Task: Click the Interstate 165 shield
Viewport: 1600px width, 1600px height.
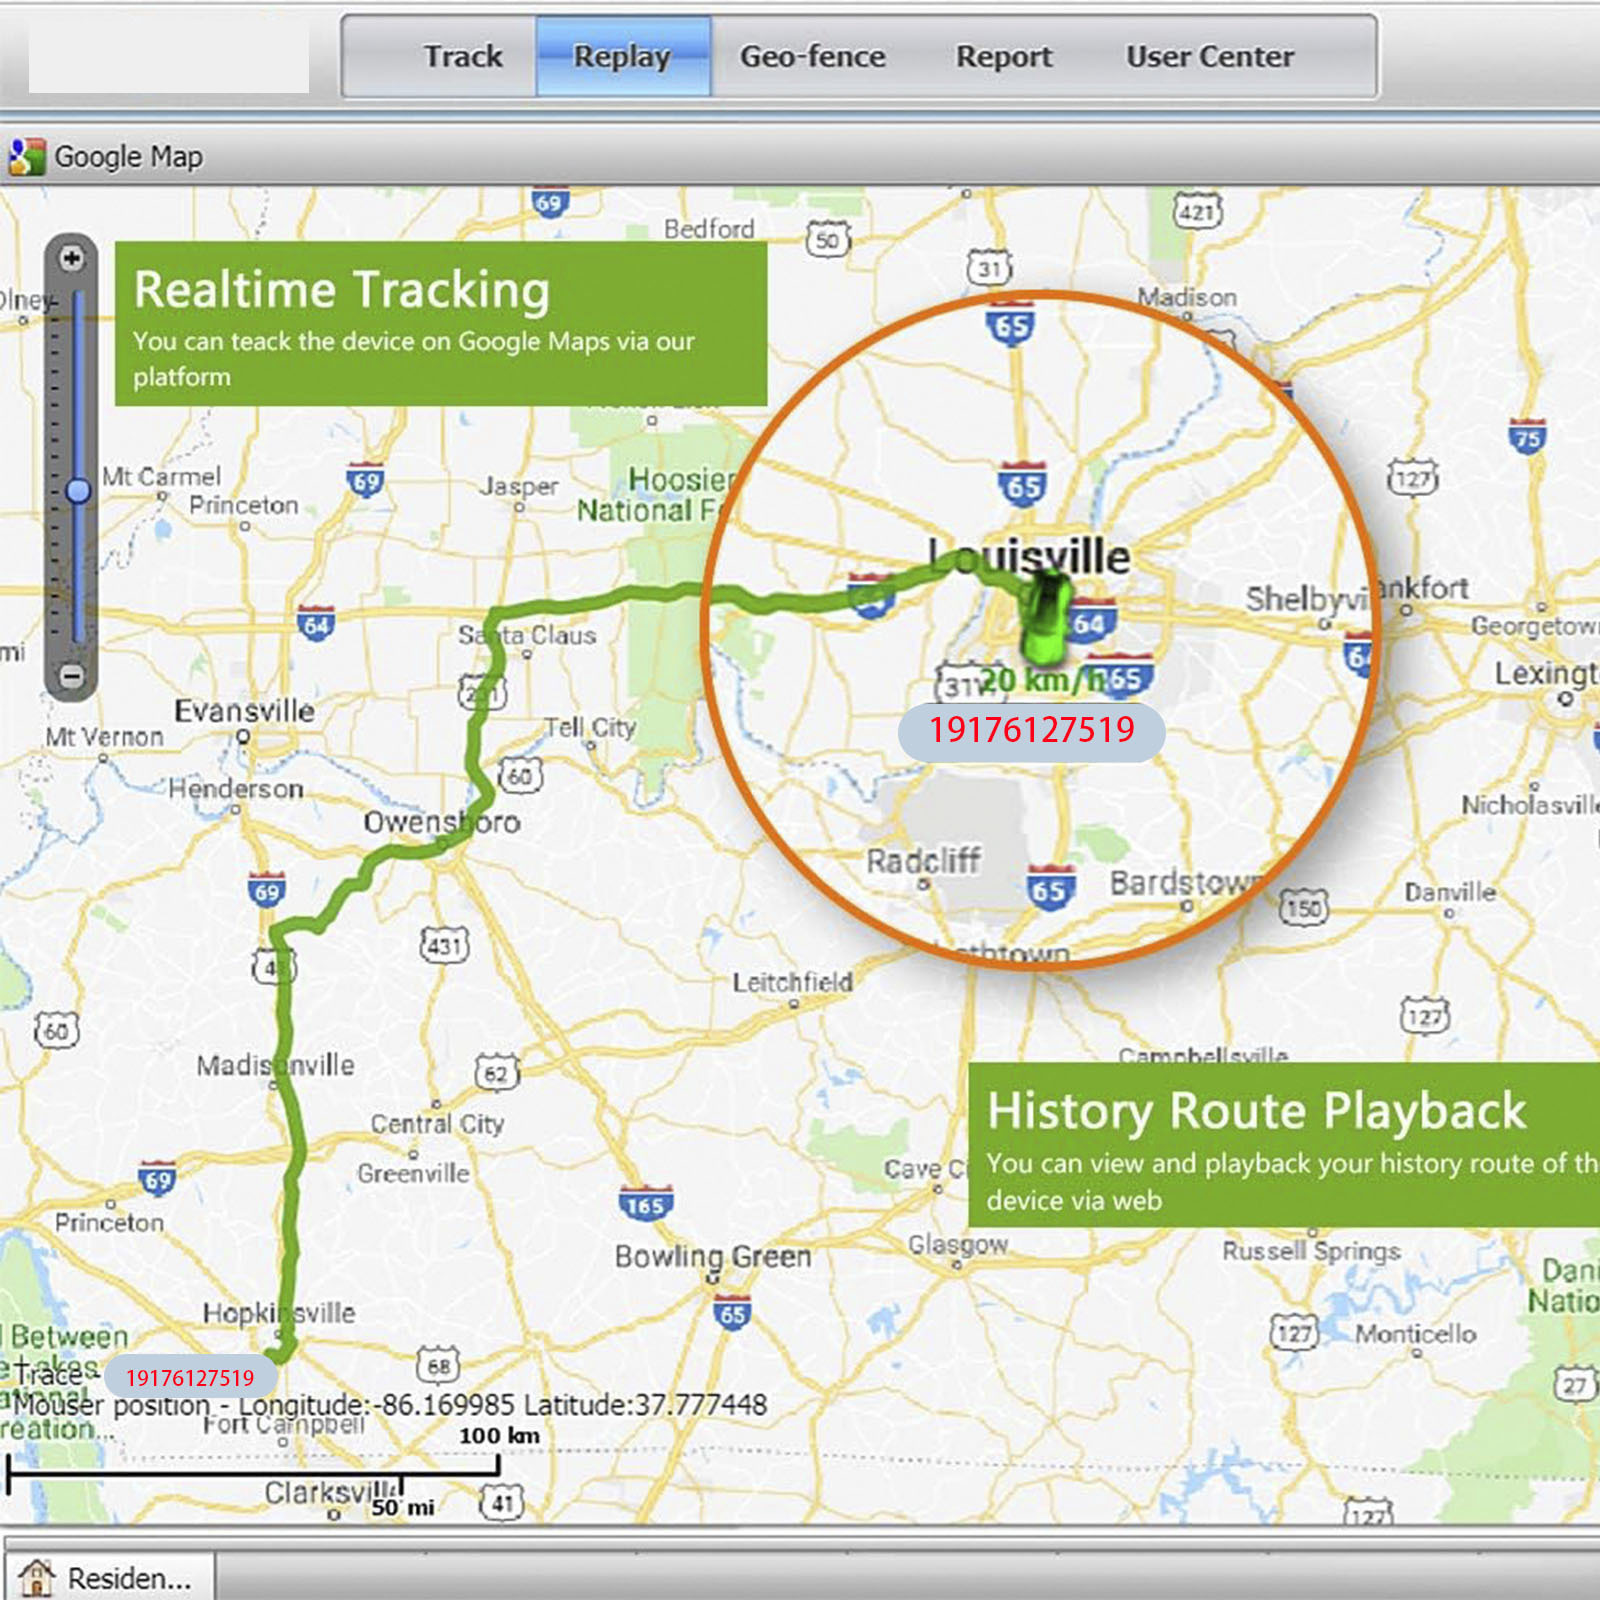Action: 645,1204
